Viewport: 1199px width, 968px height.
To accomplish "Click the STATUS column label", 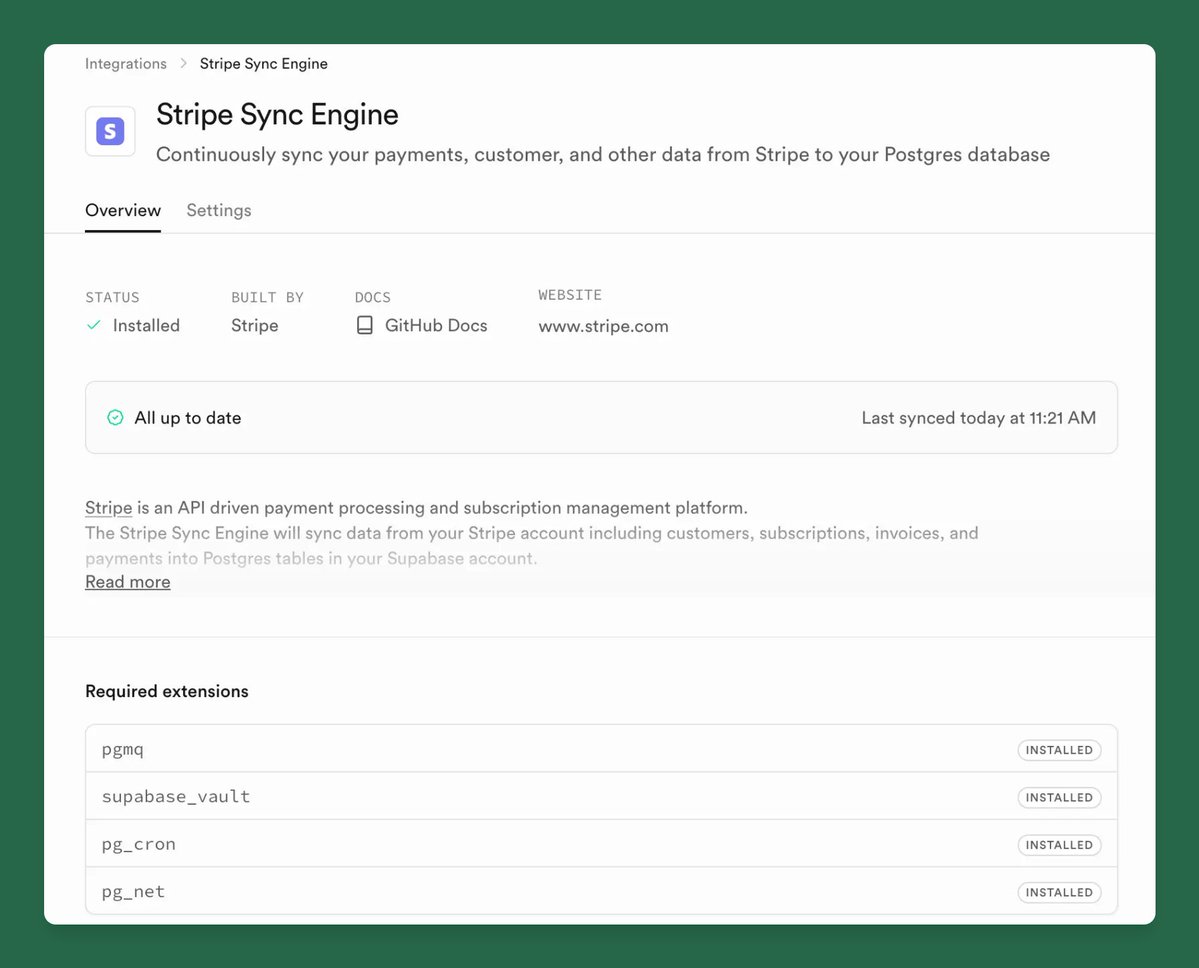I will coord(112,297).
